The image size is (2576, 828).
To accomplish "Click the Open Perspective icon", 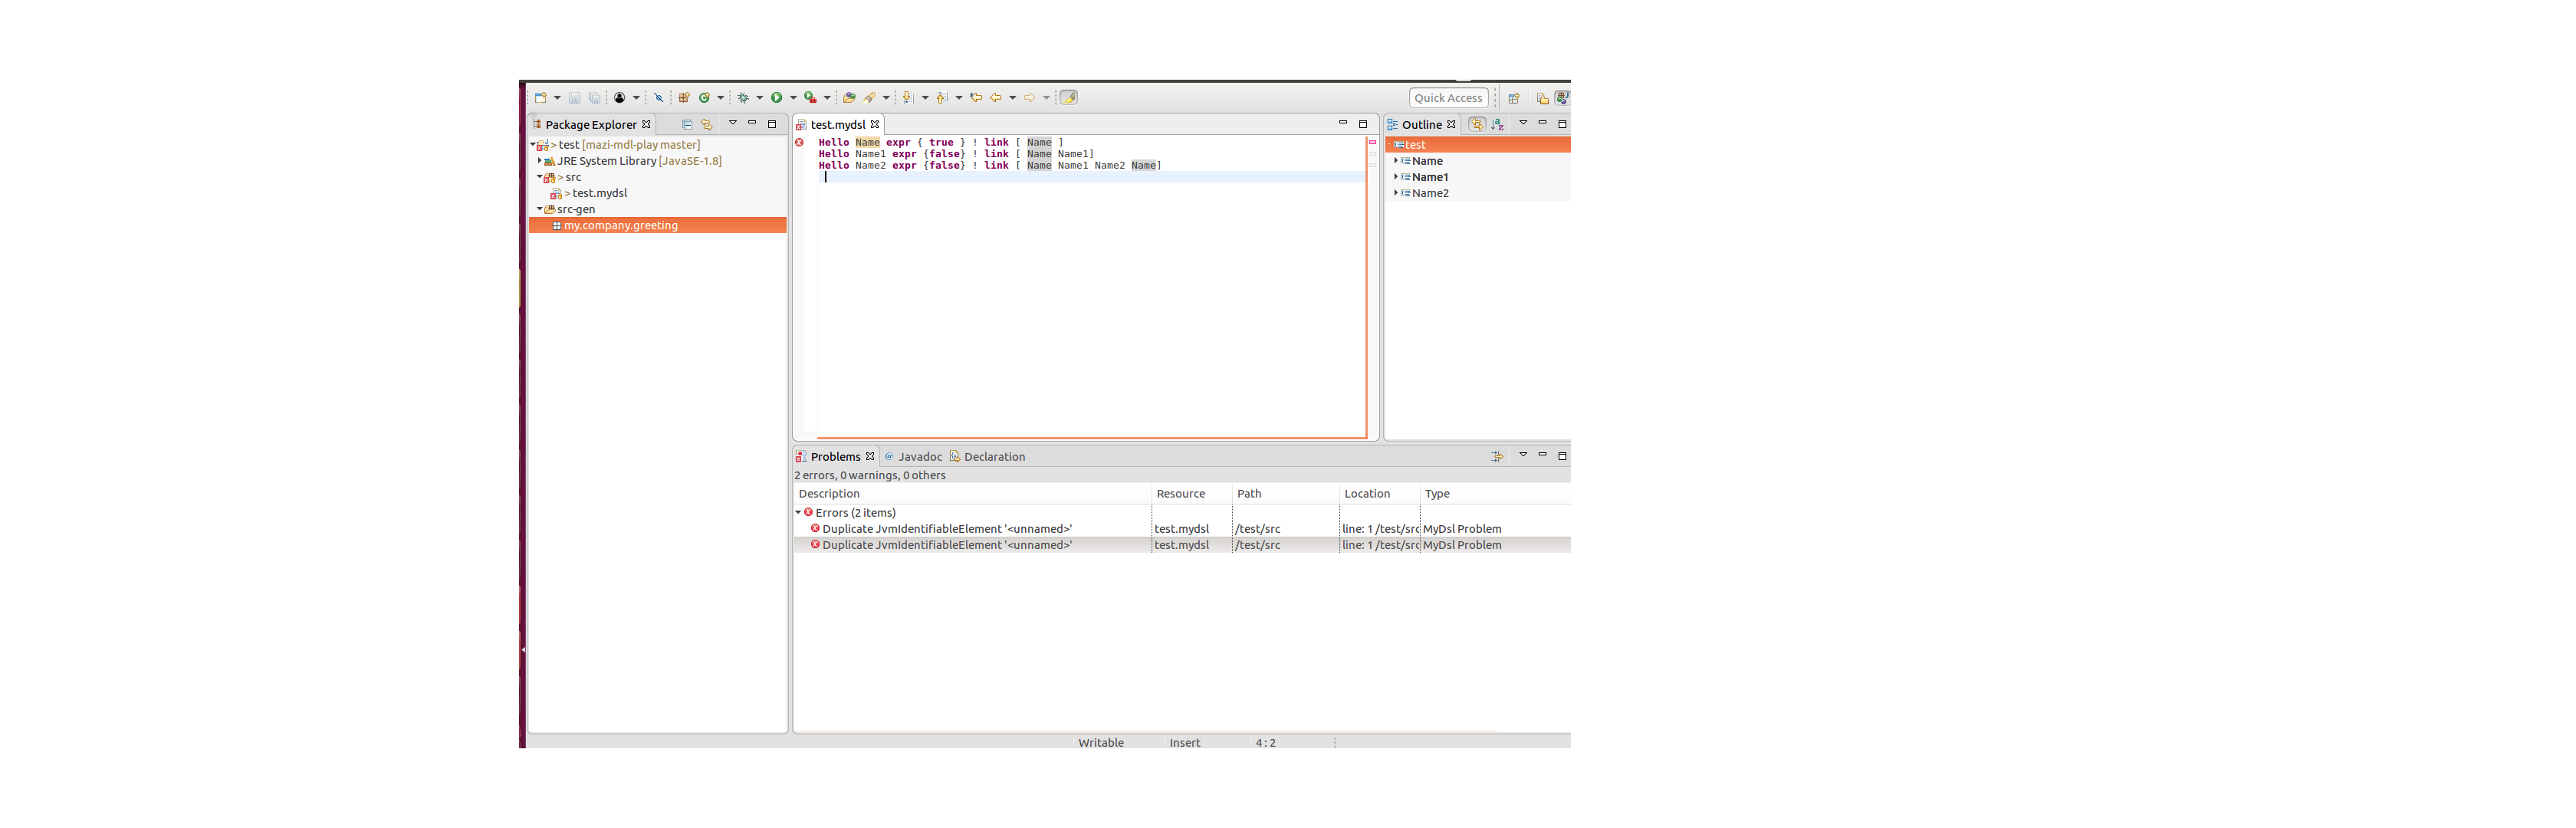I will click(x=1514, y=98).
